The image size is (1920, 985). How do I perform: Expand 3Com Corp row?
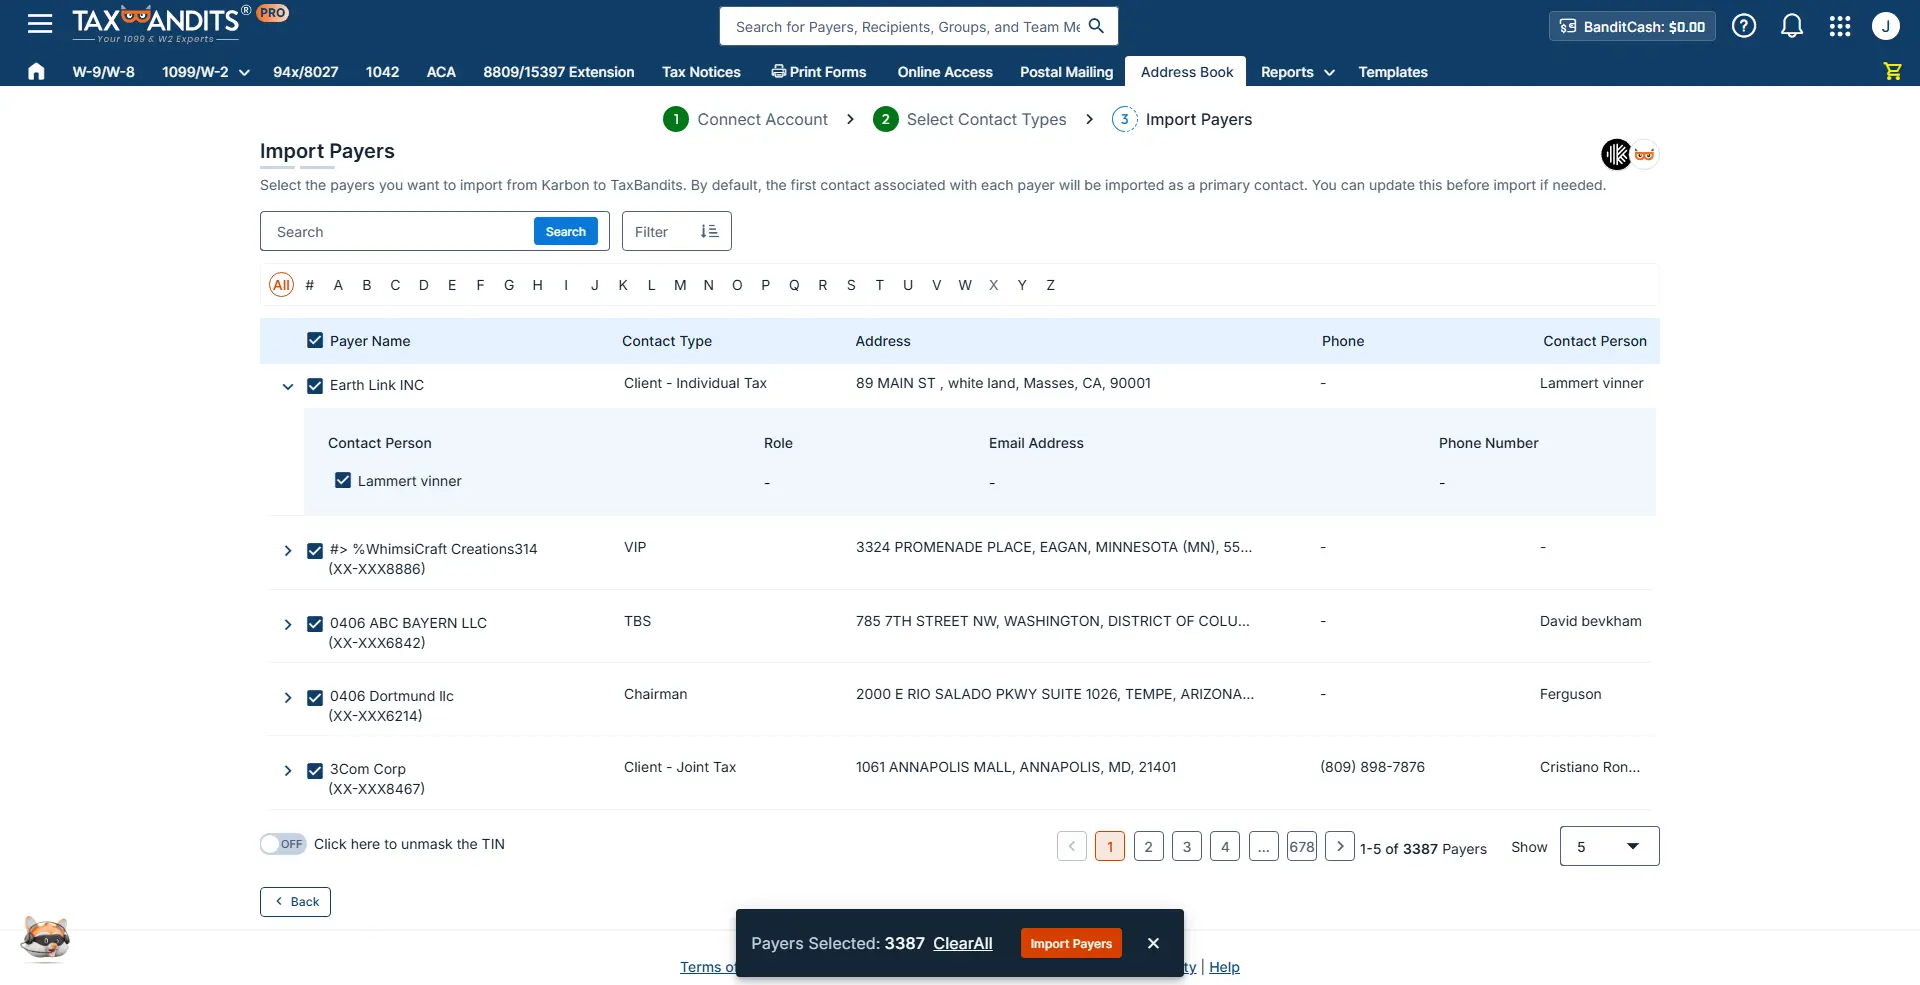(288, 771)
